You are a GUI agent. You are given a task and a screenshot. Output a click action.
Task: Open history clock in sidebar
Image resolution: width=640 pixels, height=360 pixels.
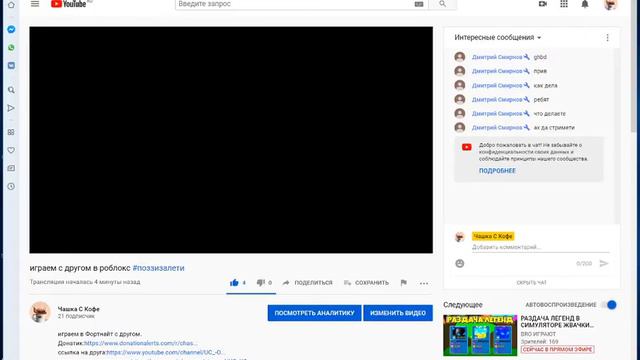tap(11, 187)
